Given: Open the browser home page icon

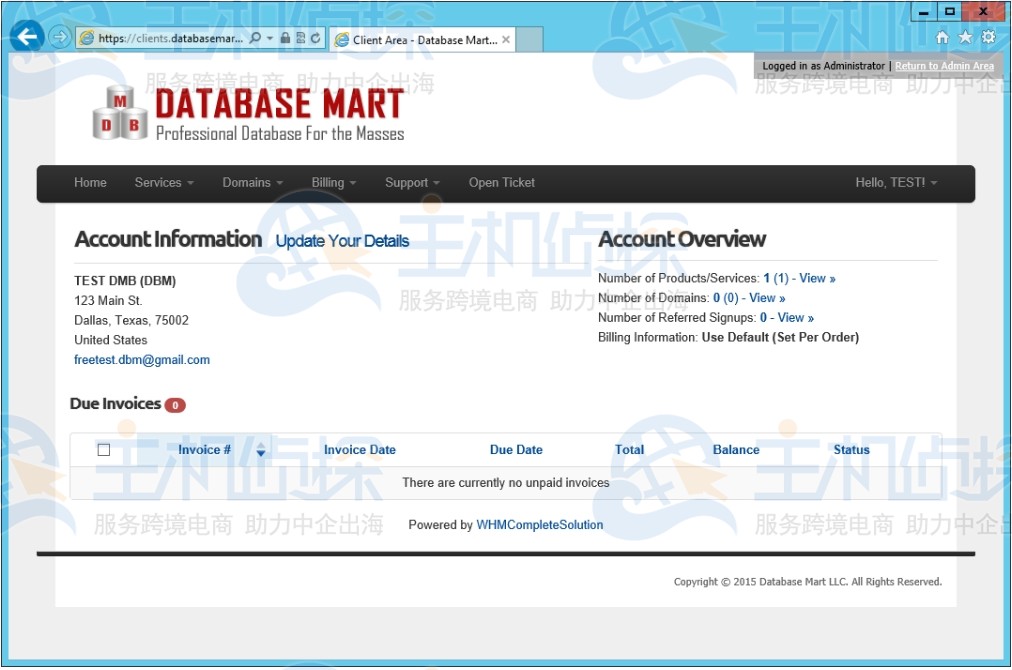Looking at the screenshot, I should click(x=942, y=37).
